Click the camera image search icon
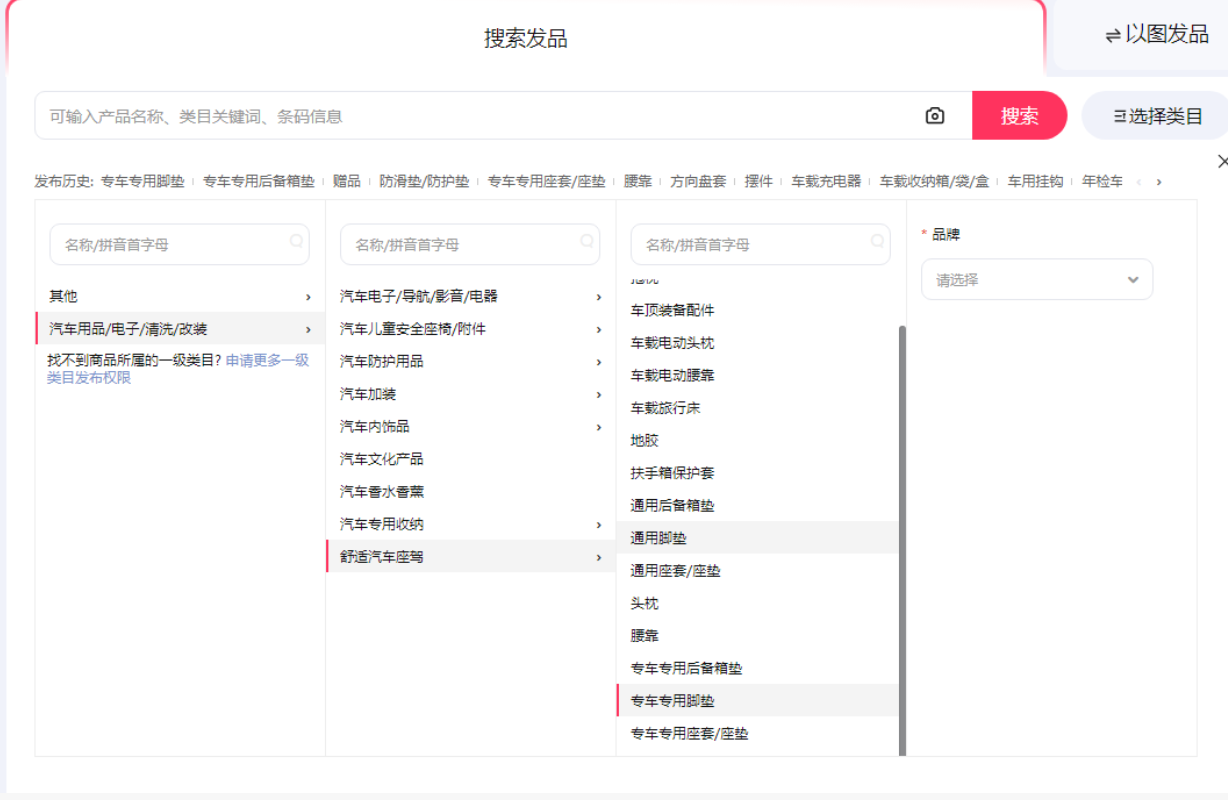 coord(934,116)
